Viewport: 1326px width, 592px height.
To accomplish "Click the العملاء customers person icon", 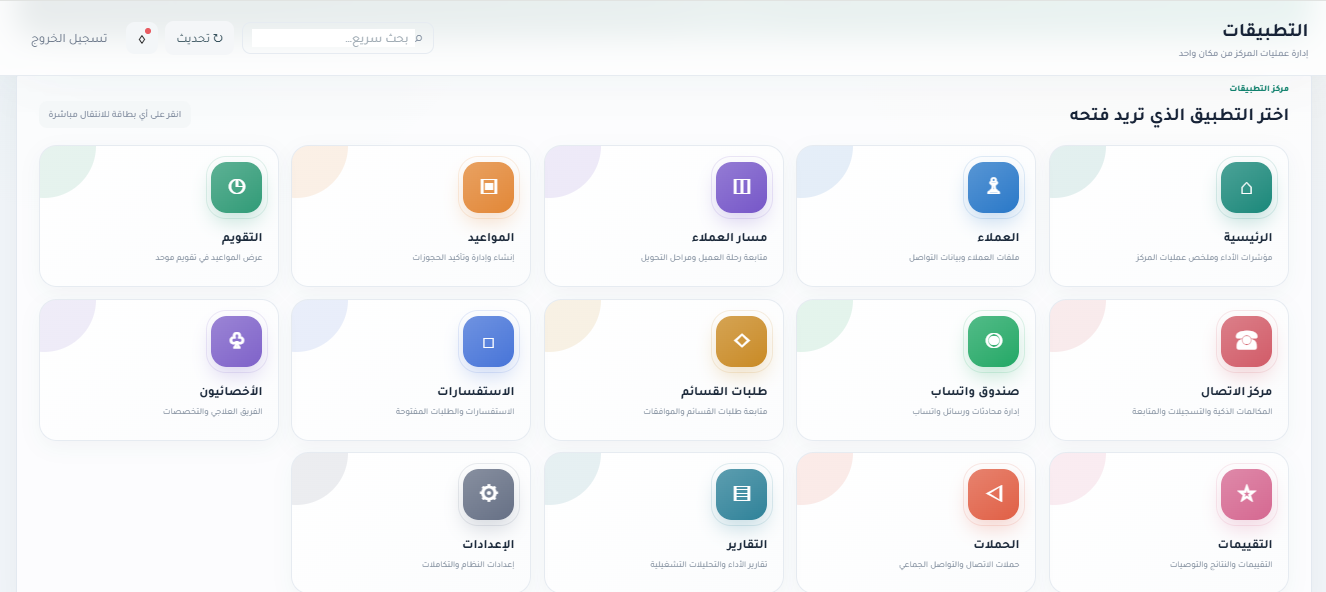I will click(x=993, y=187).
